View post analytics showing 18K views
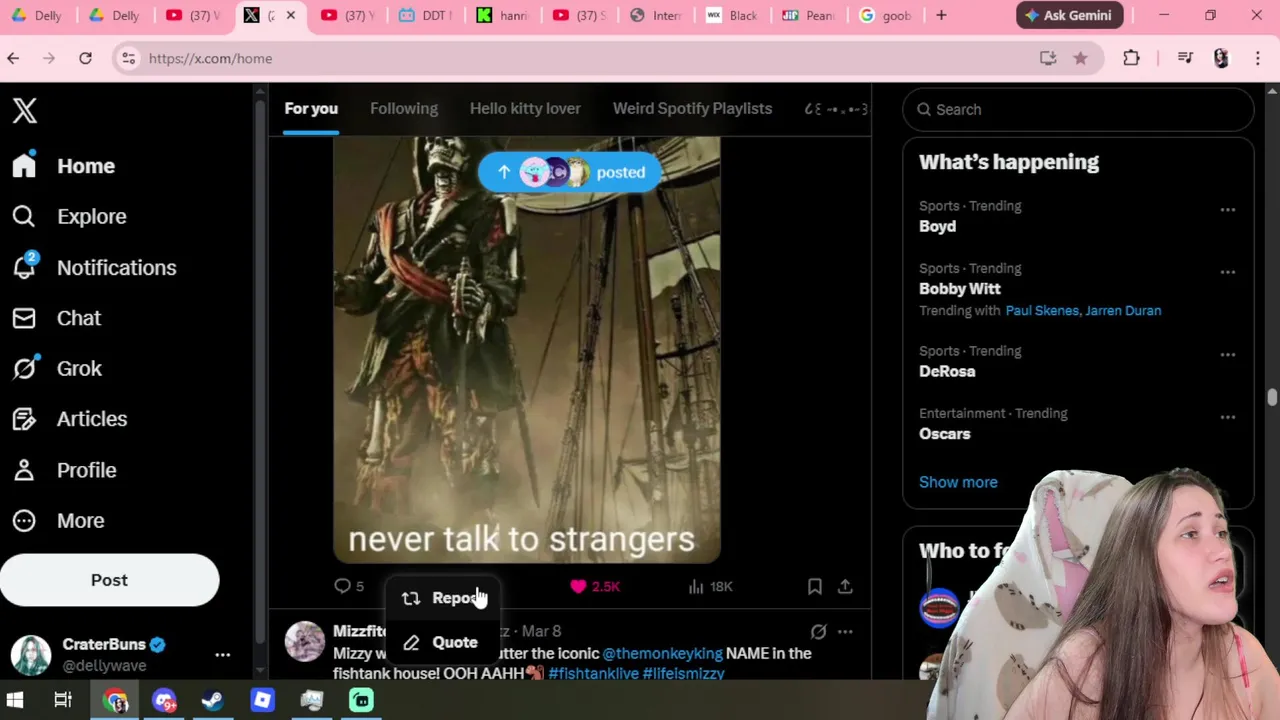This screenshot has width=1280, height=720. (711, 586)
